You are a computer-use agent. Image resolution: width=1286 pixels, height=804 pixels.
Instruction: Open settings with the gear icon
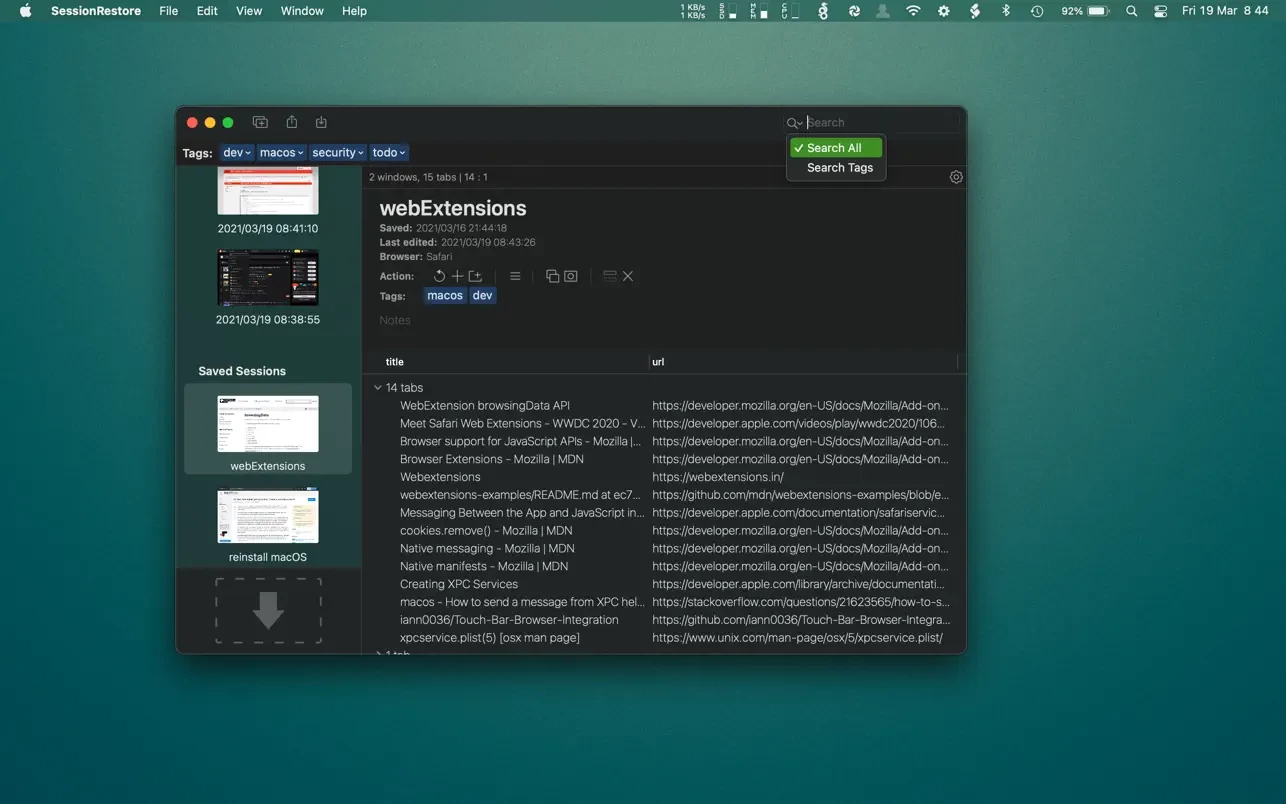click(956, 177)
